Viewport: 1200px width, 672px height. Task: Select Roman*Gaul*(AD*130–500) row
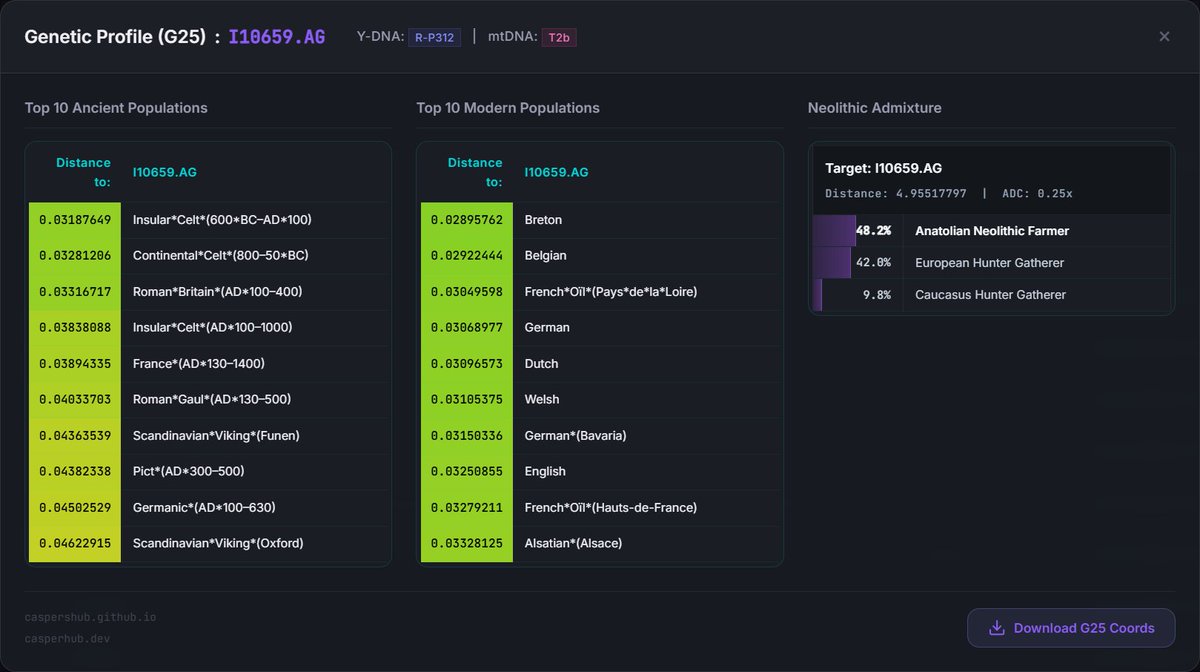(208, 400)
